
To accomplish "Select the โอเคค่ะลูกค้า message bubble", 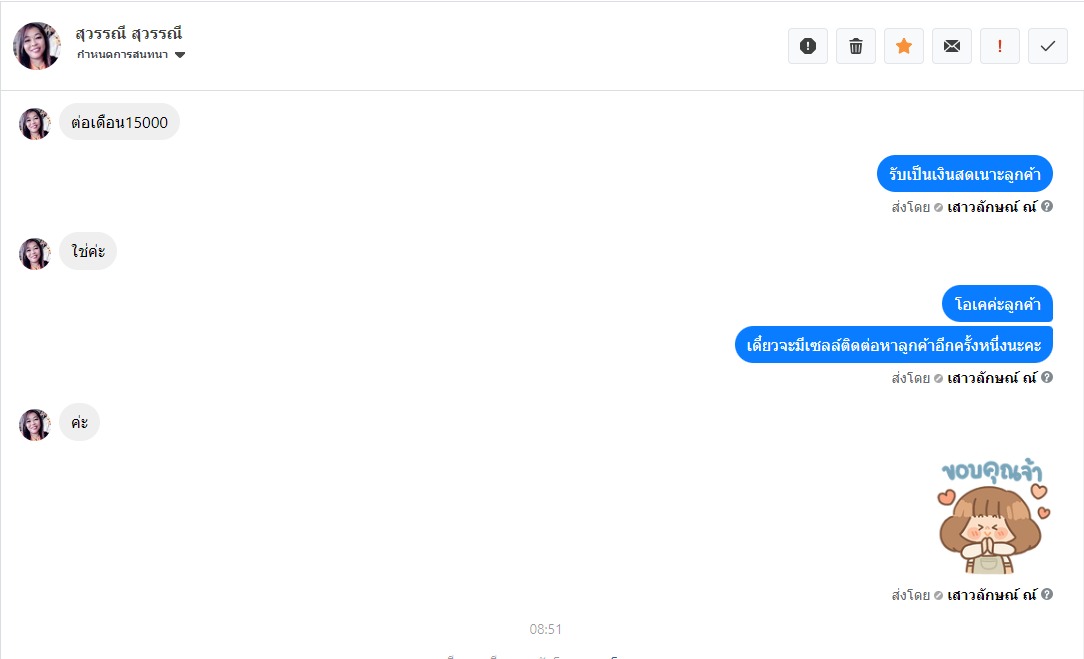I will (x=997, y=304).
